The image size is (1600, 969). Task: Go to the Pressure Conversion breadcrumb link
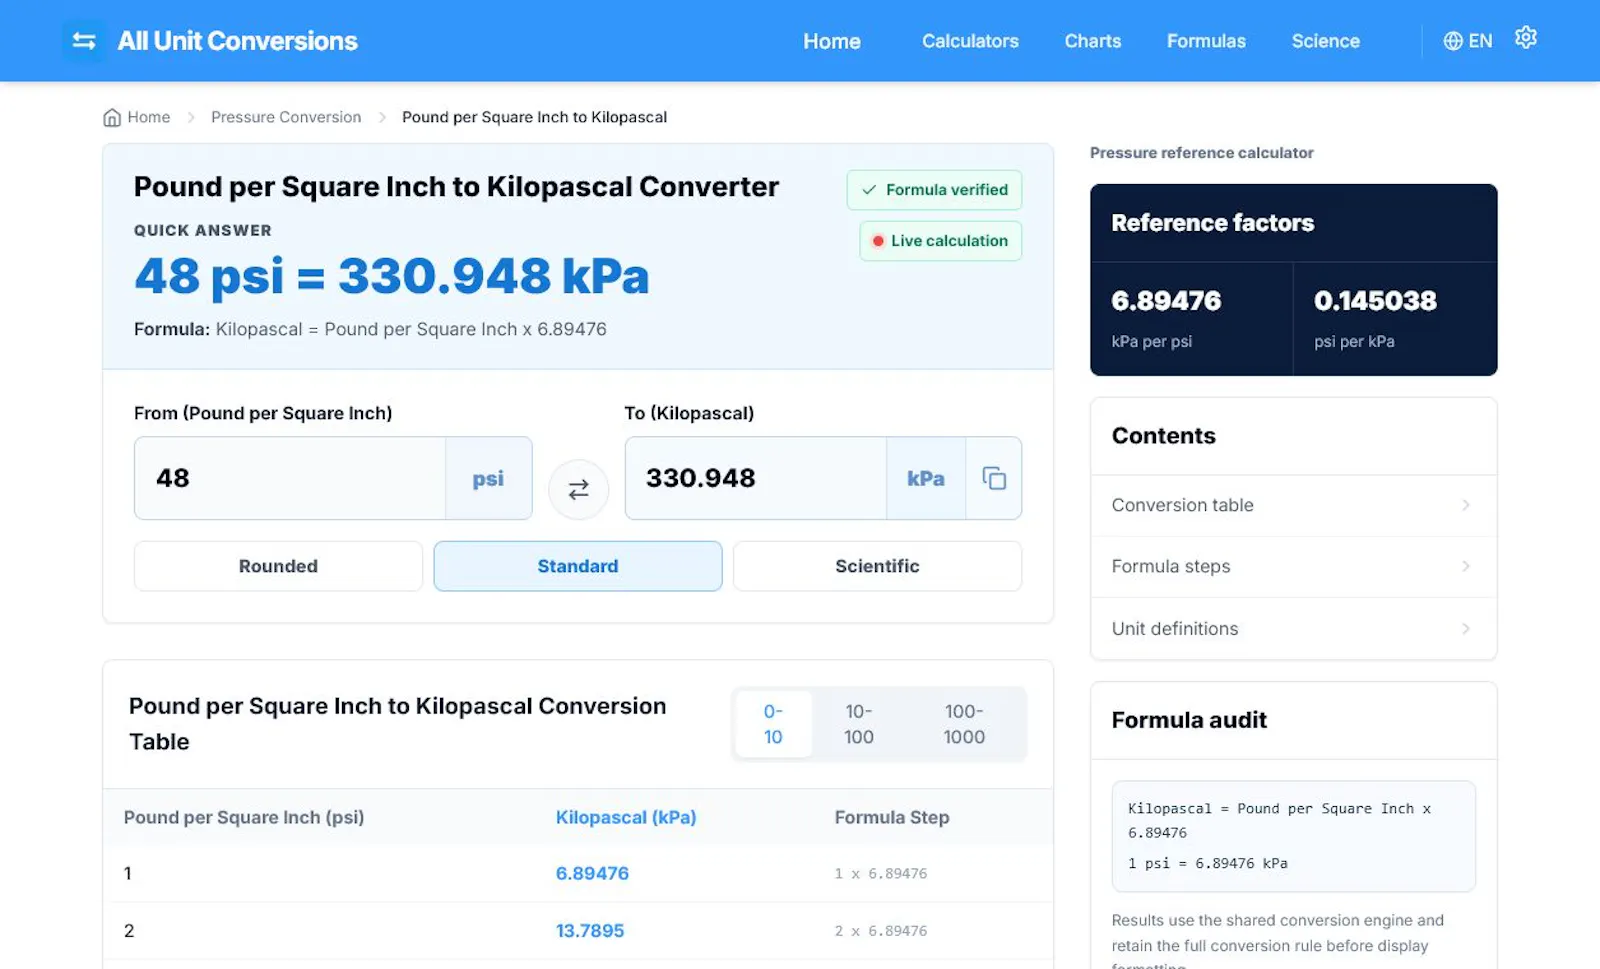[286, 117]
